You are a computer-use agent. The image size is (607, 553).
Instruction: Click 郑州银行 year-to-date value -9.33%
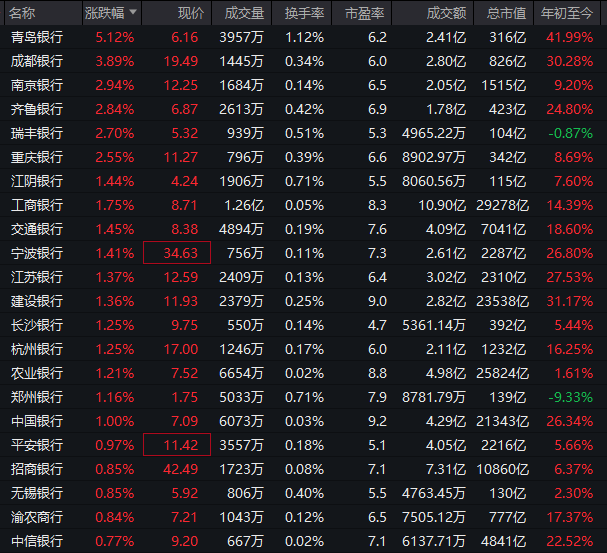coord(571,397)
